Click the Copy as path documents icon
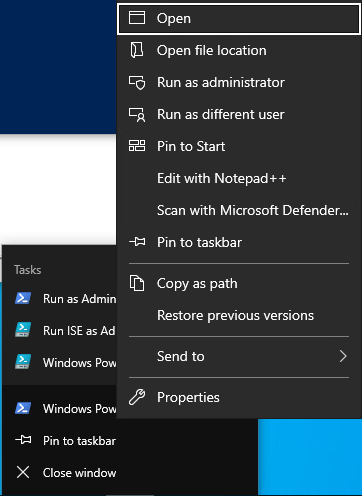 (x=137, y=283)
